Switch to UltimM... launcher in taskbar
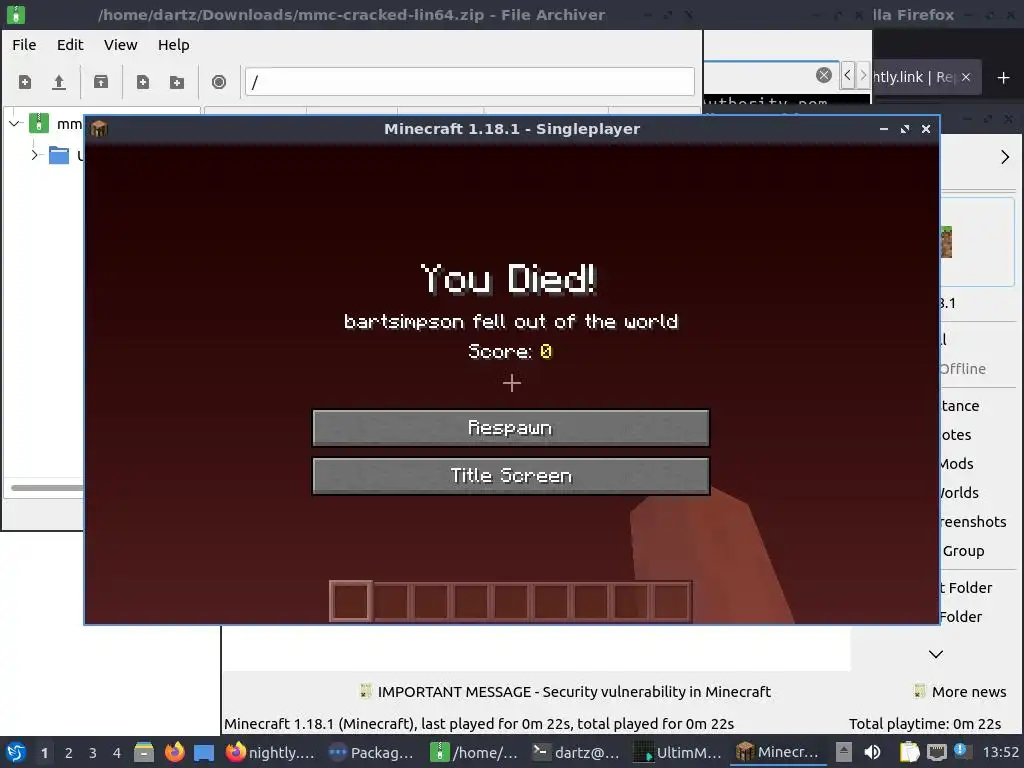 point(678,752)
